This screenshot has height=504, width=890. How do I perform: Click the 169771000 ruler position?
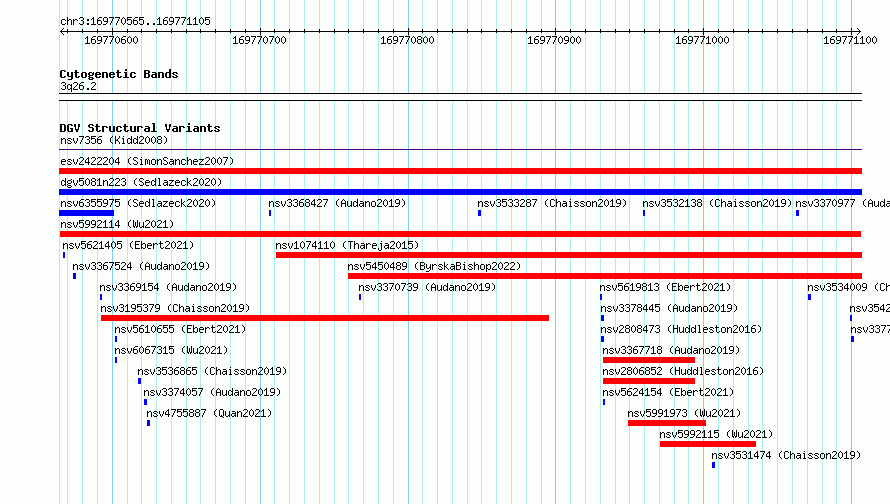coord(702,40)
